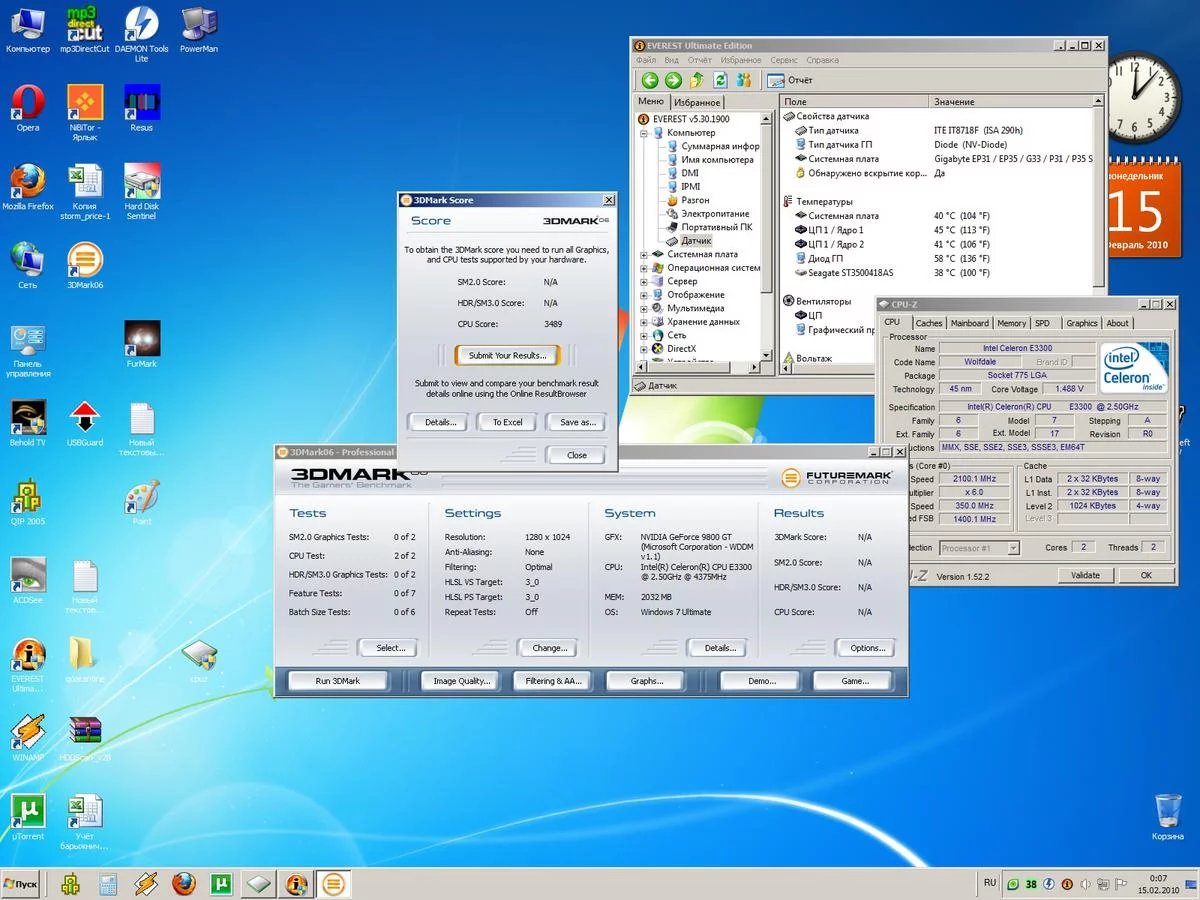Click Select... under the Tests section

390,648
